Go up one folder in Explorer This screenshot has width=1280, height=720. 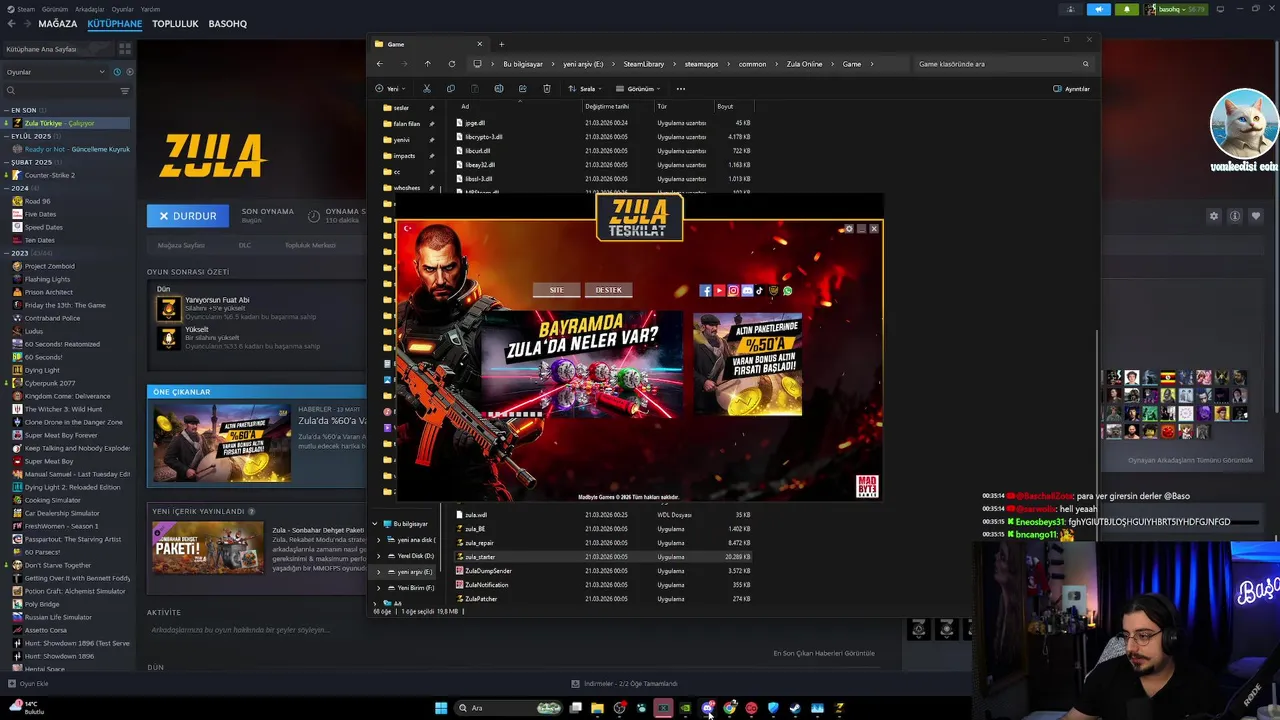point(427,64)
